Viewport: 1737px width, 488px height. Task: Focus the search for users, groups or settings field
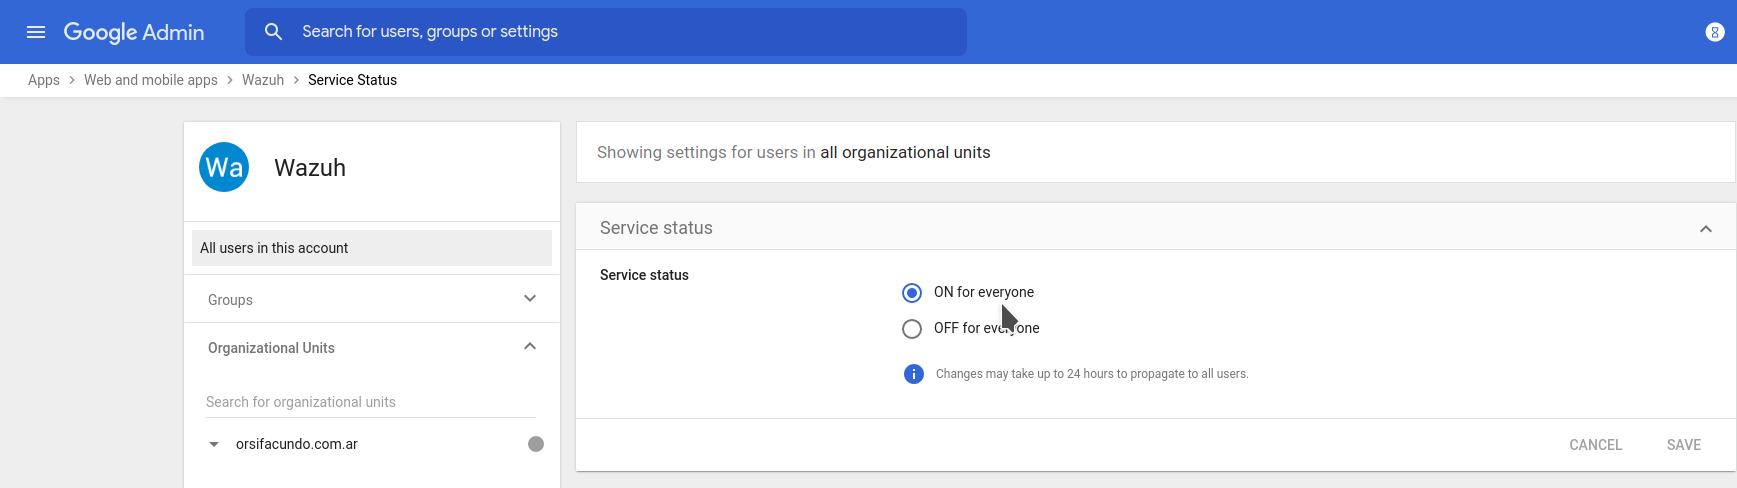point(606,32)
